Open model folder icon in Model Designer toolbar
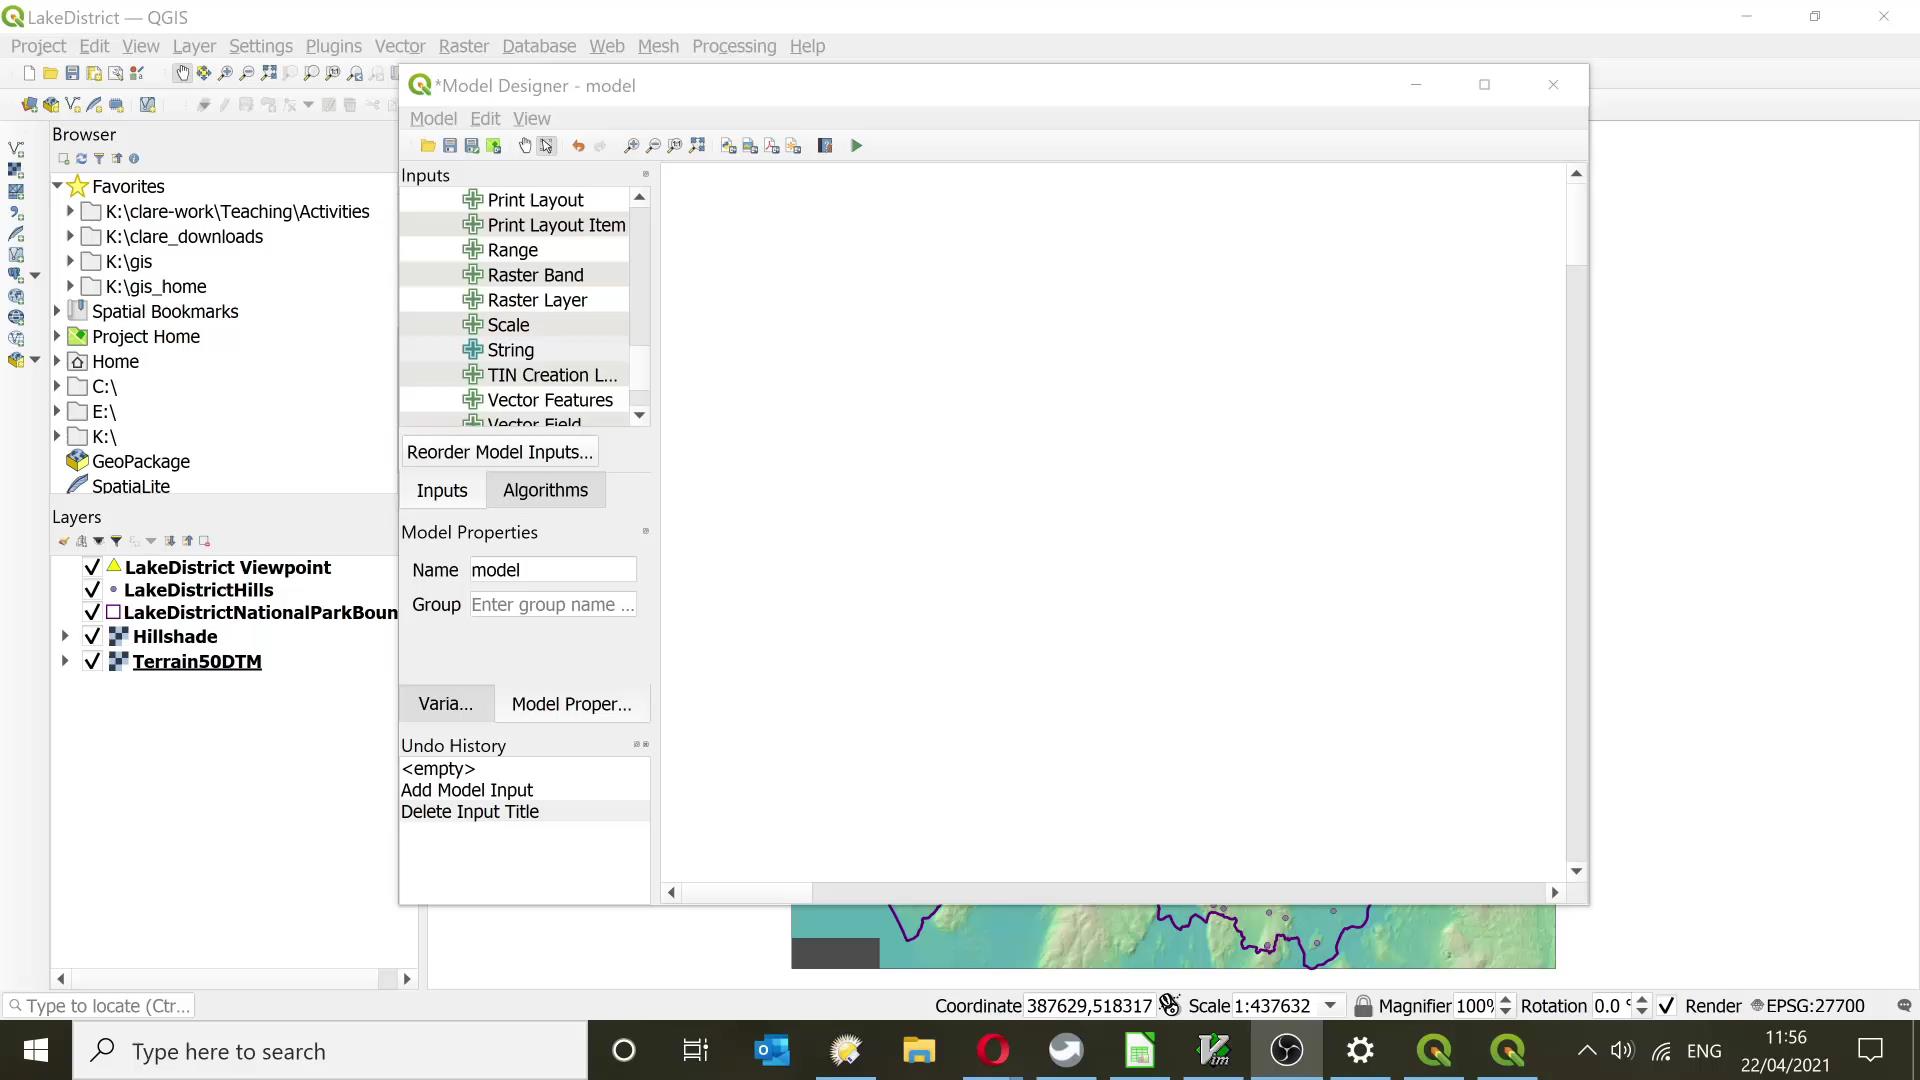The image size is (1920, 1080). pos(428,146)
